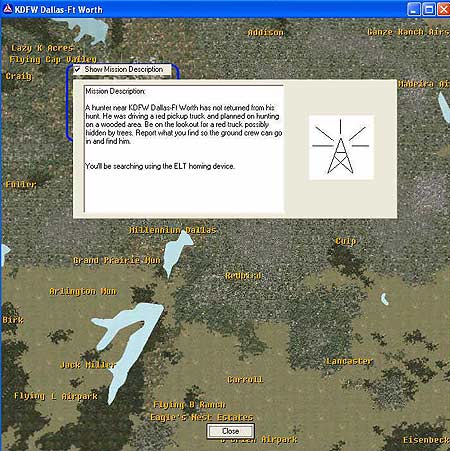
Task: Click the Lazy K Acres label
Action: click(42, 48)
